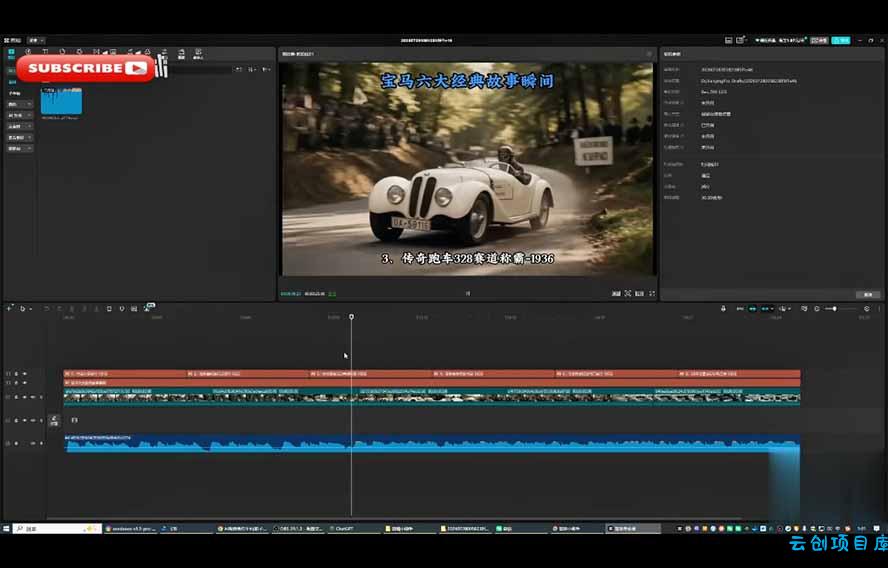Image resolution: width=888 pixels, height=568 pixels.
Task: Open the media filter dropdown
Action: click(x=266, y=69)
